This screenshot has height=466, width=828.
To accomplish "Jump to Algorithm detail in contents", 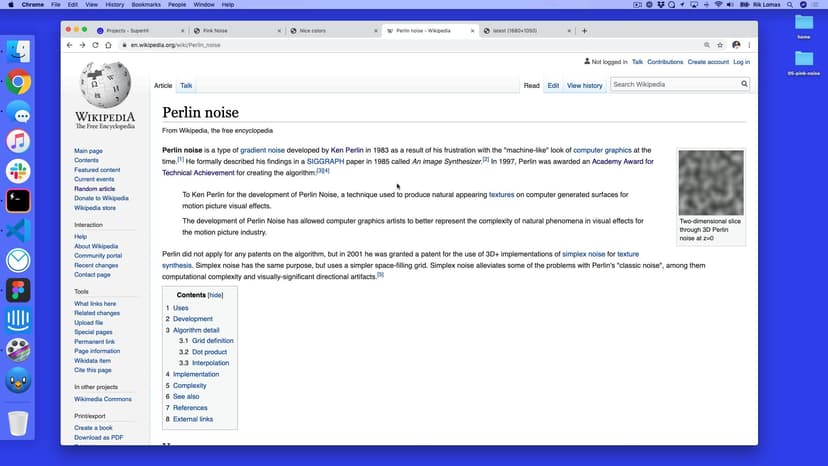I will coord(195,330).
